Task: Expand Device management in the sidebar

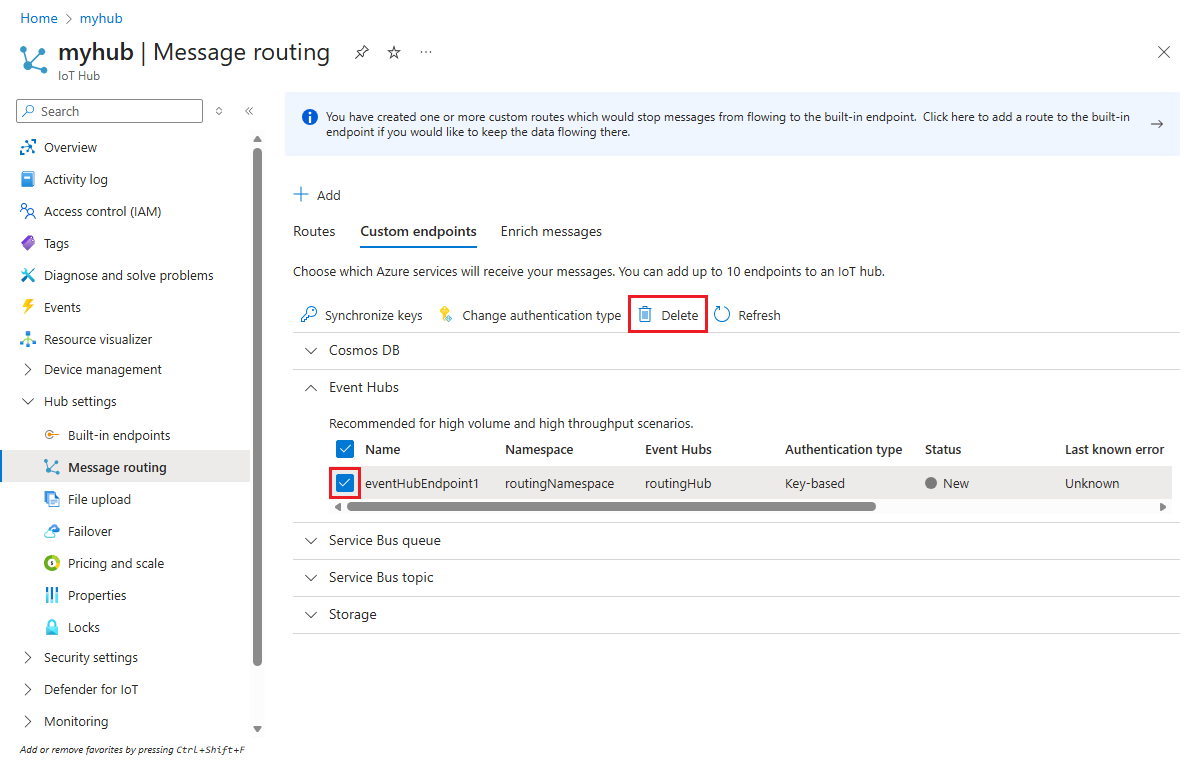Action: [28, 369]
